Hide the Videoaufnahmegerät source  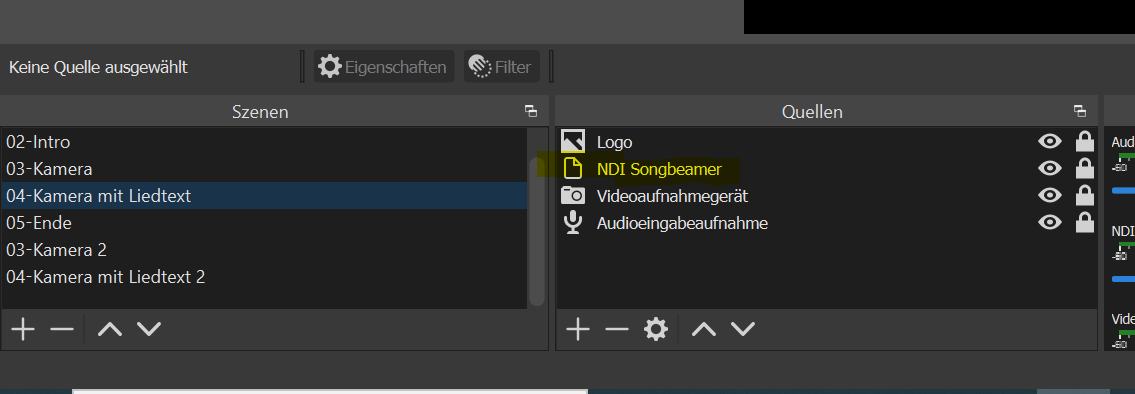(x=1050, y=196)
